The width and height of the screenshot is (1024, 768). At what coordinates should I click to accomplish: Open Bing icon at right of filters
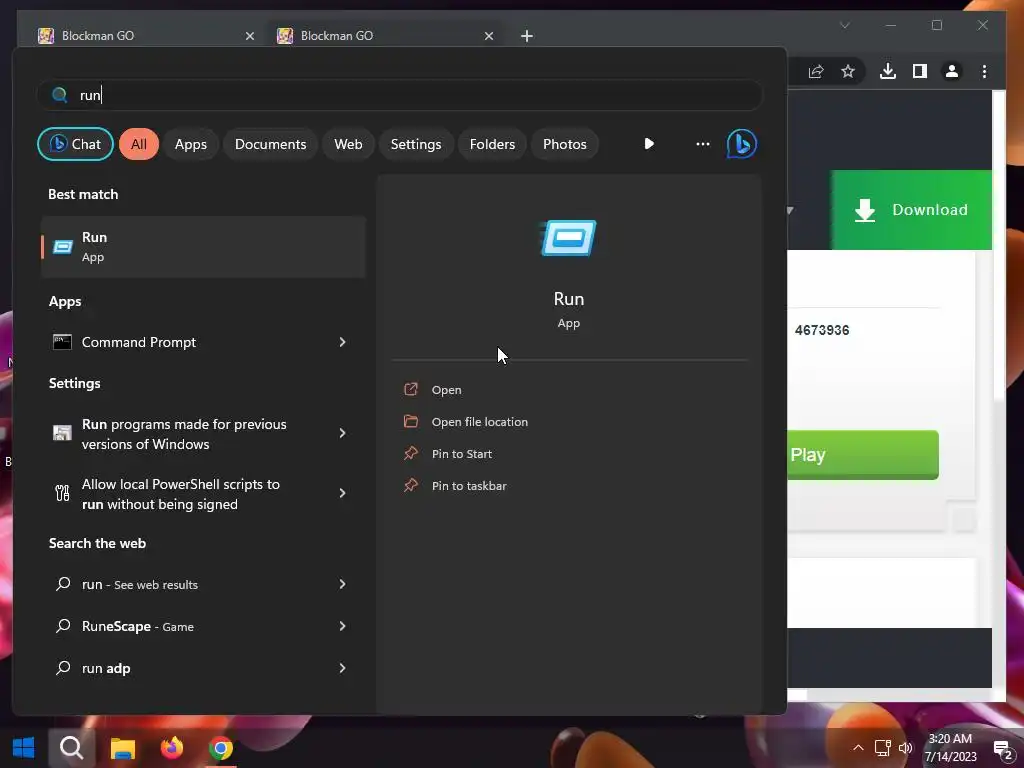tap(742, 144)
